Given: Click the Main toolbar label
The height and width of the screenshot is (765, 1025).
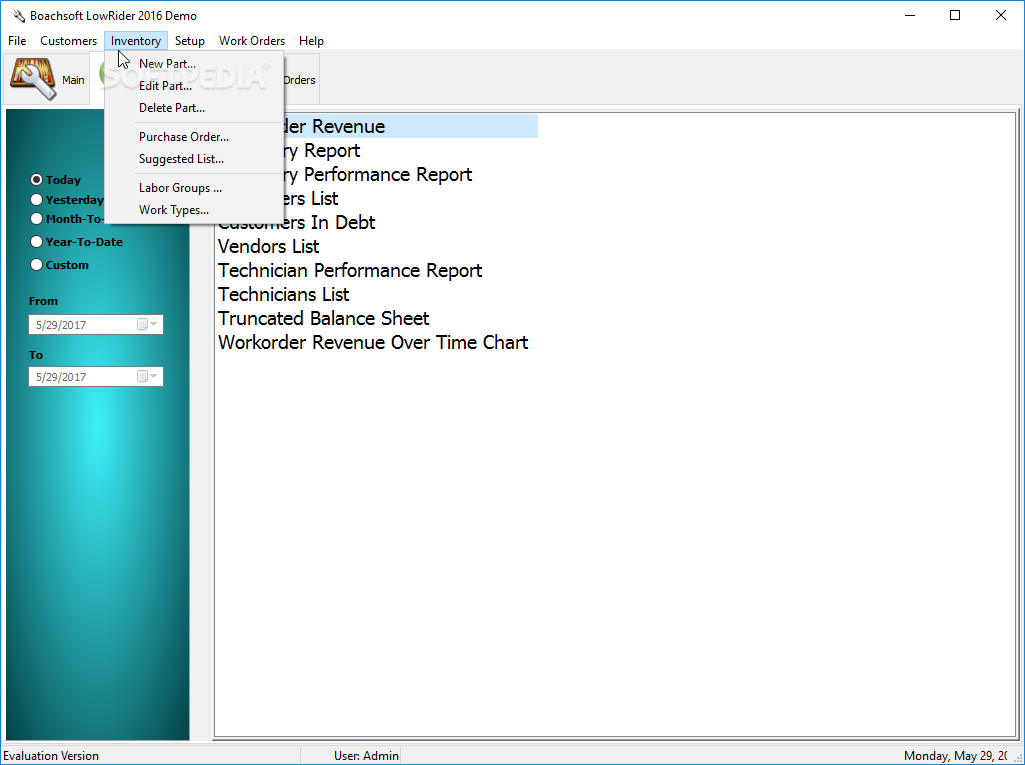Looking at the screenshot, I should (x=73, y=80).
